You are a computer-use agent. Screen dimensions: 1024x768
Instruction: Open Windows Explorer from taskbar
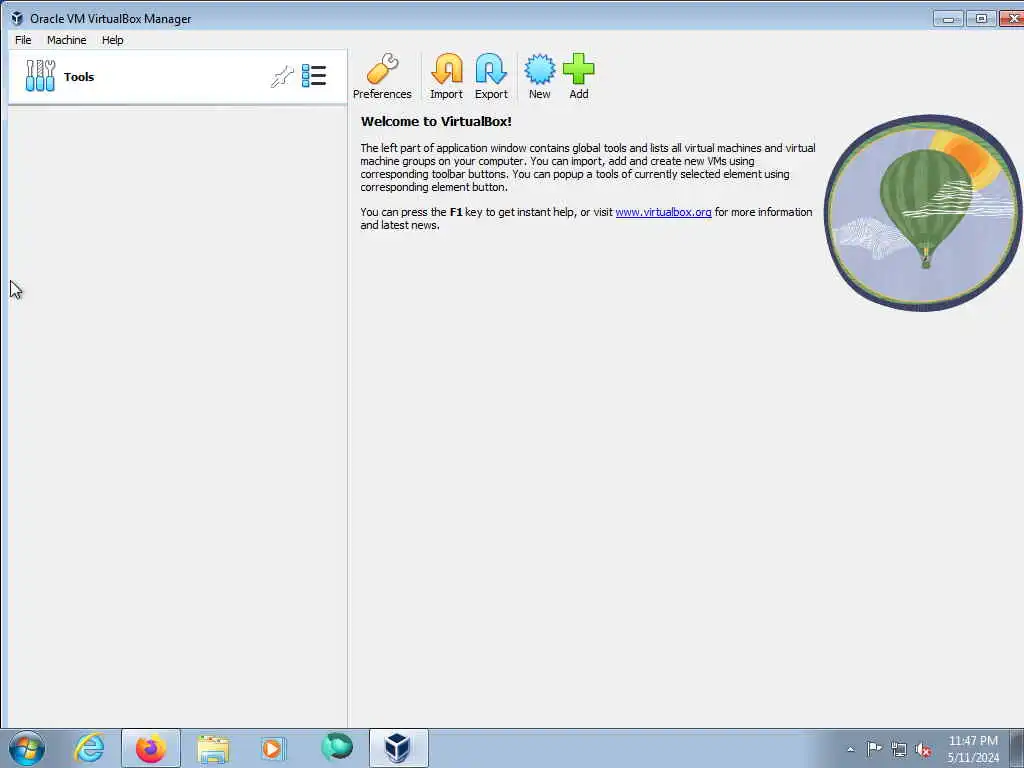pyautogui.click(x=213, y=749)
